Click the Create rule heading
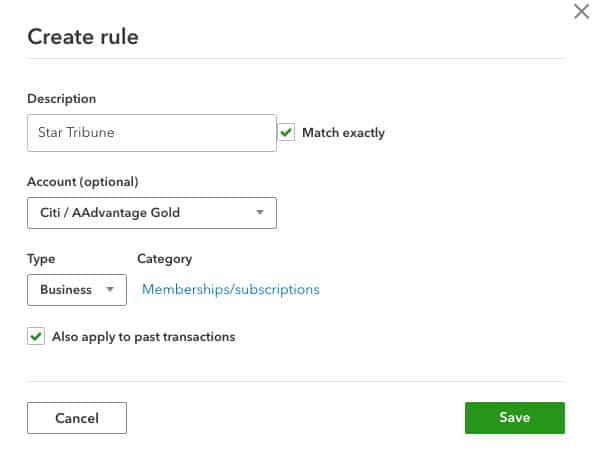Screen dimensions: 593x458 point(83,37)
